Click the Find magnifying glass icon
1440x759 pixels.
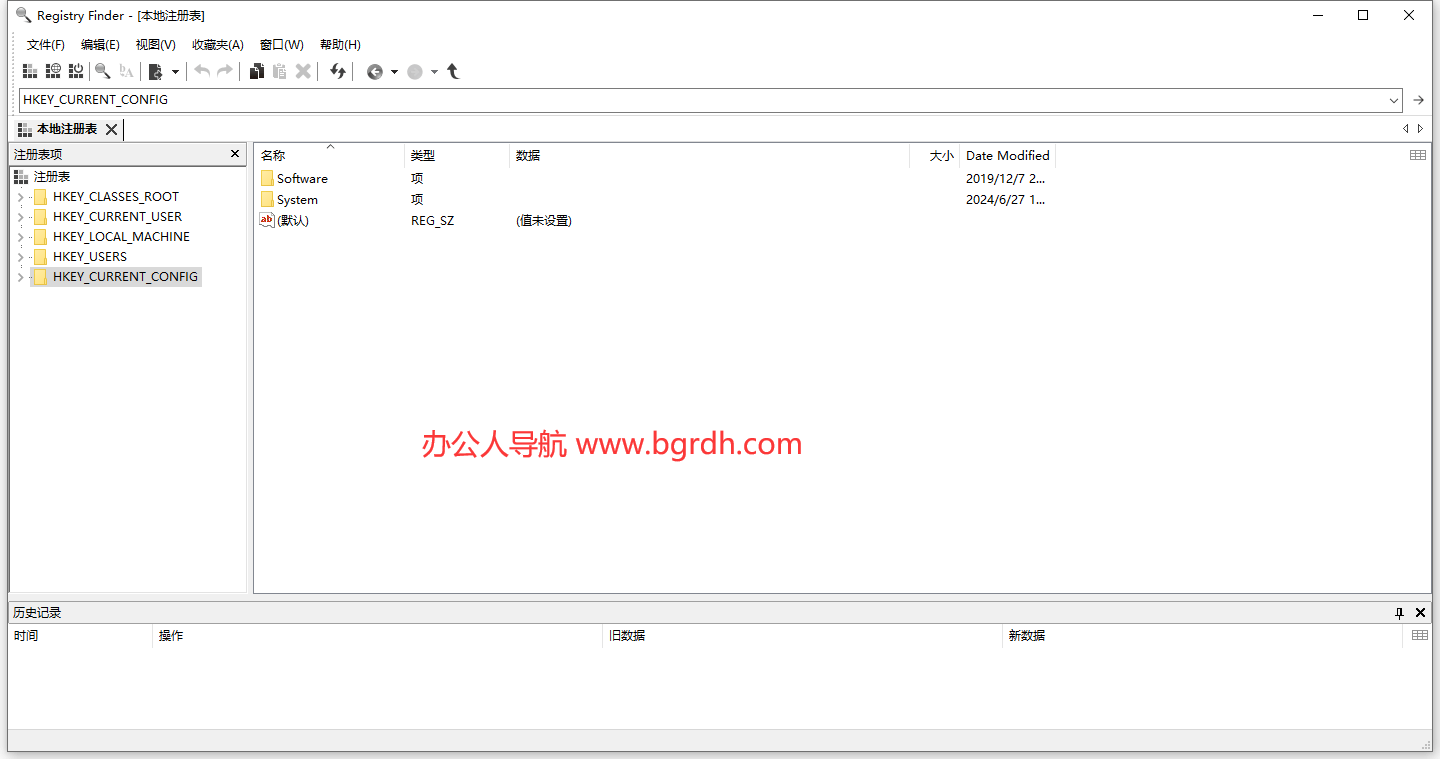[x=102, y=71]
